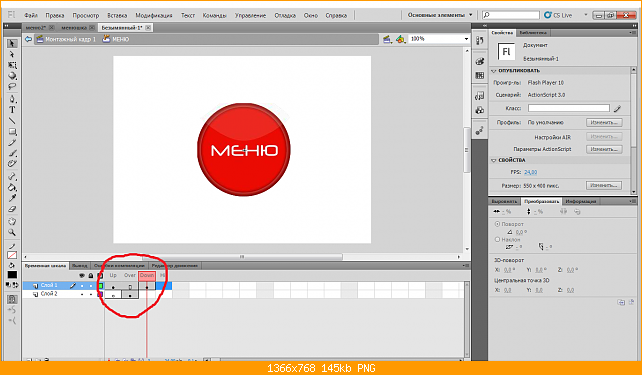The height and width of the screenshot is (375, 642).
Task: Select the Наклон radio button
Action: [497, 239]
